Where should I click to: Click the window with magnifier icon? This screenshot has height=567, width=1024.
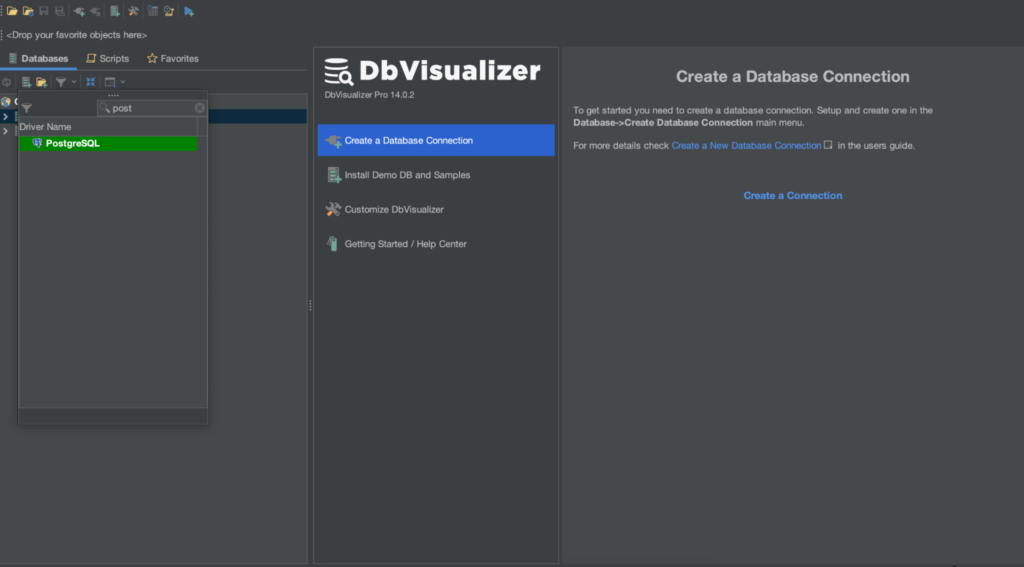coord(110,82)
